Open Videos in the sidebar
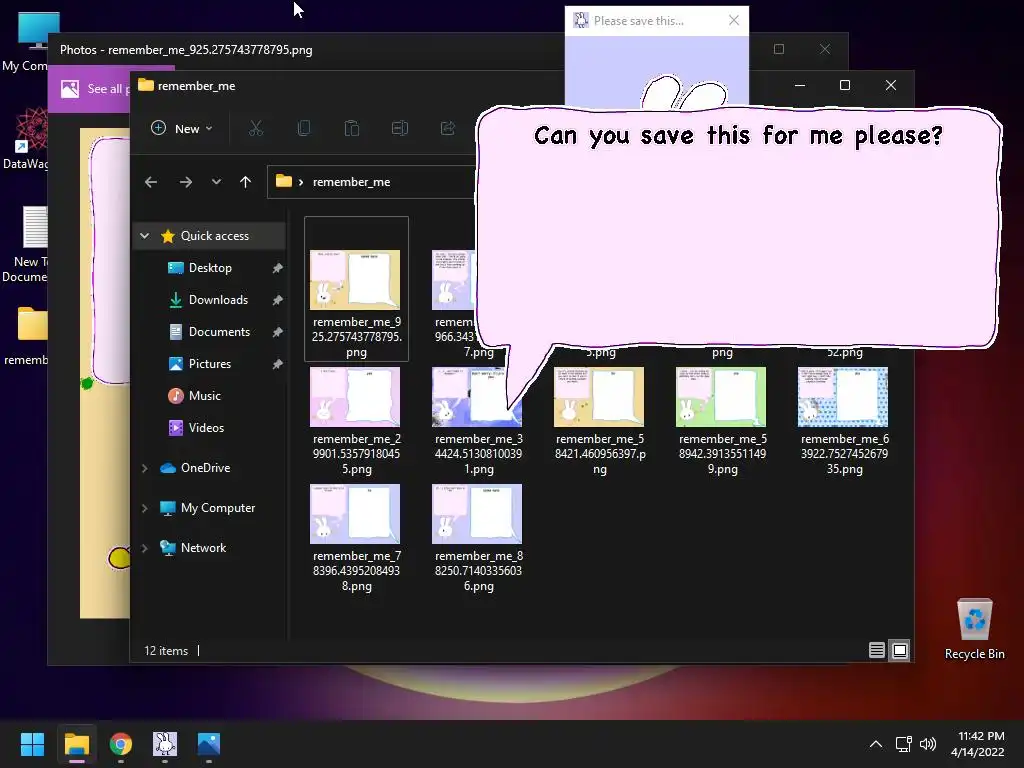Viewport: 1024px width, 768px height. [x=206, y=428]
